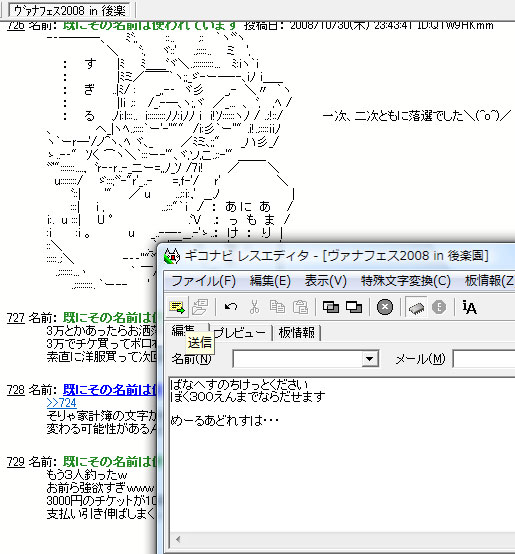Expand the 名前(N) dropdown arrow
This screenshot has height=554, width=515.
pos(369,359)
